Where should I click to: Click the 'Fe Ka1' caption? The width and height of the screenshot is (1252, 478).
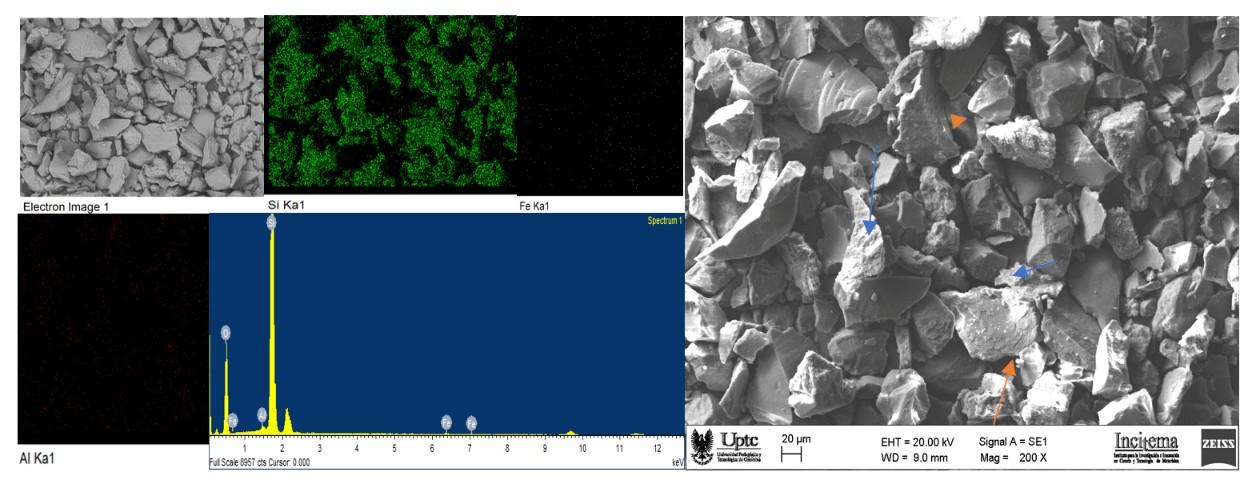(x=536, y=206)
